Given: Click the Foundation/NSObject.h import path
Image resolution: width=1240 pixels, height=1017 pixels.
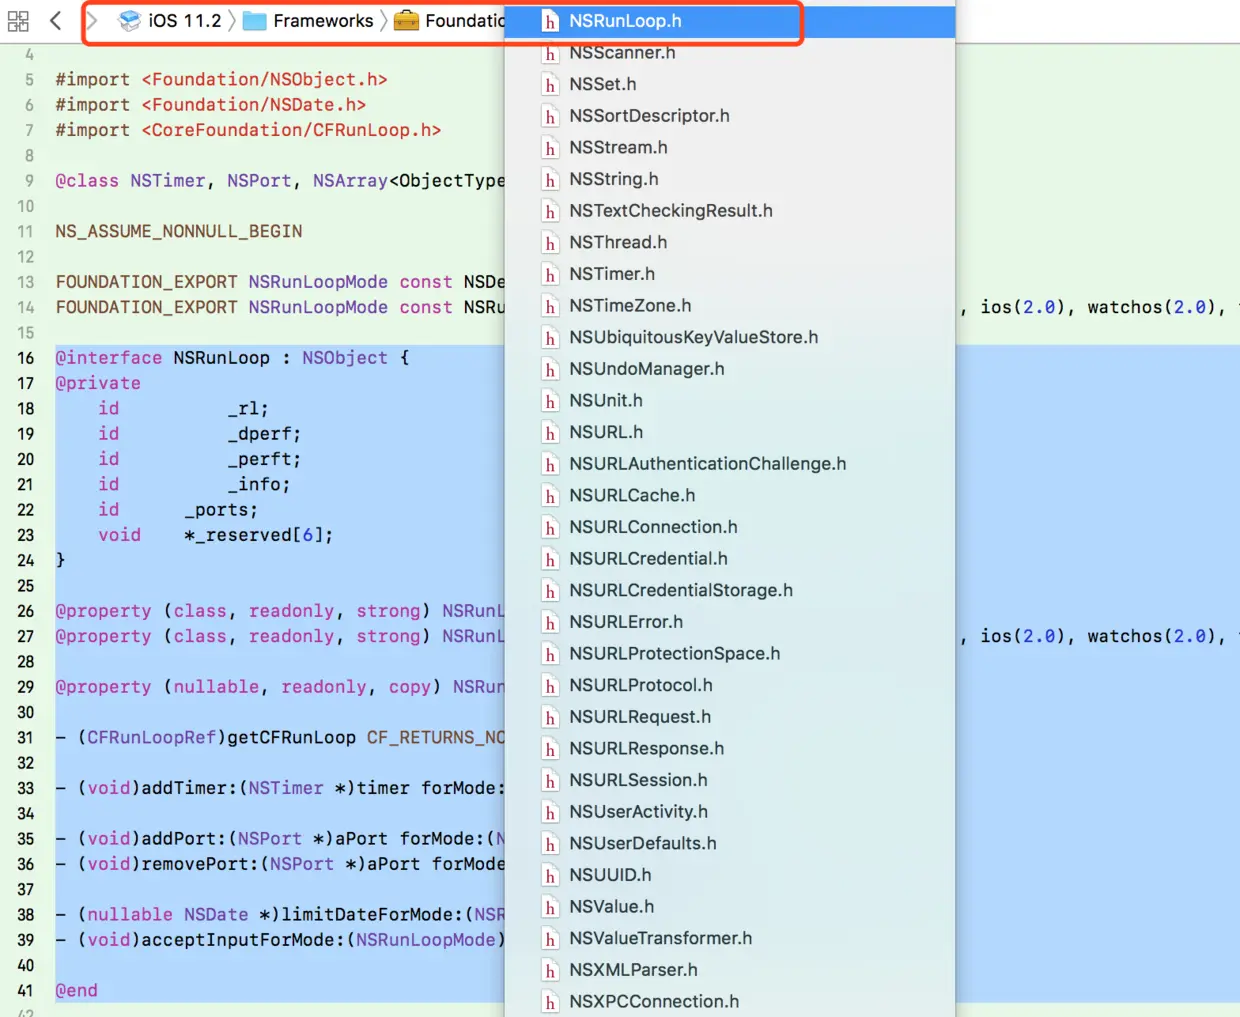Looking at the screenshot, I should [x=264, y=80].
